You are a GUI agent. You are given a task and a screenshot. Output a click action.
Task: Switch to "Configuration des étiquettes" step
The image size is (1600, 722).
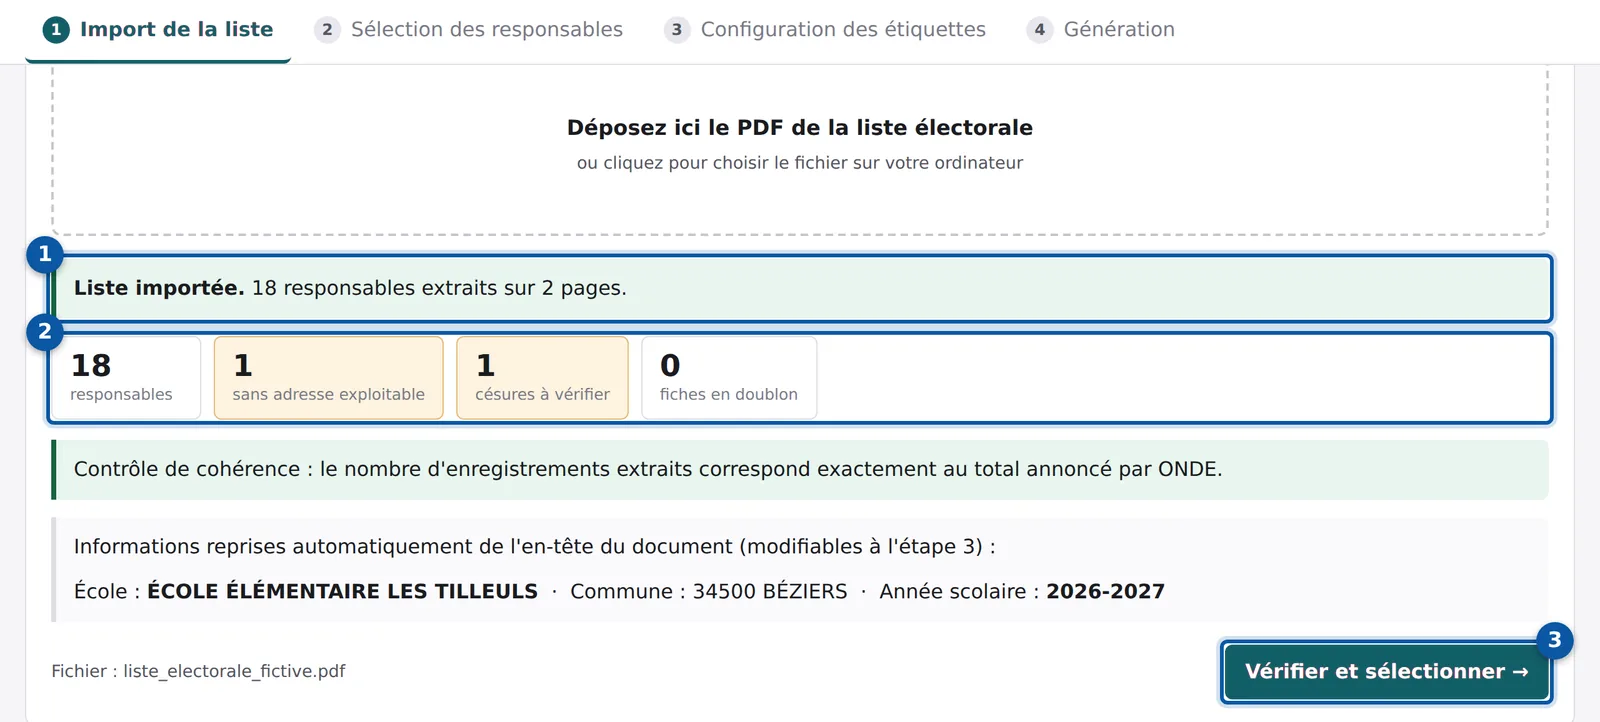click(x=825, y=30)
